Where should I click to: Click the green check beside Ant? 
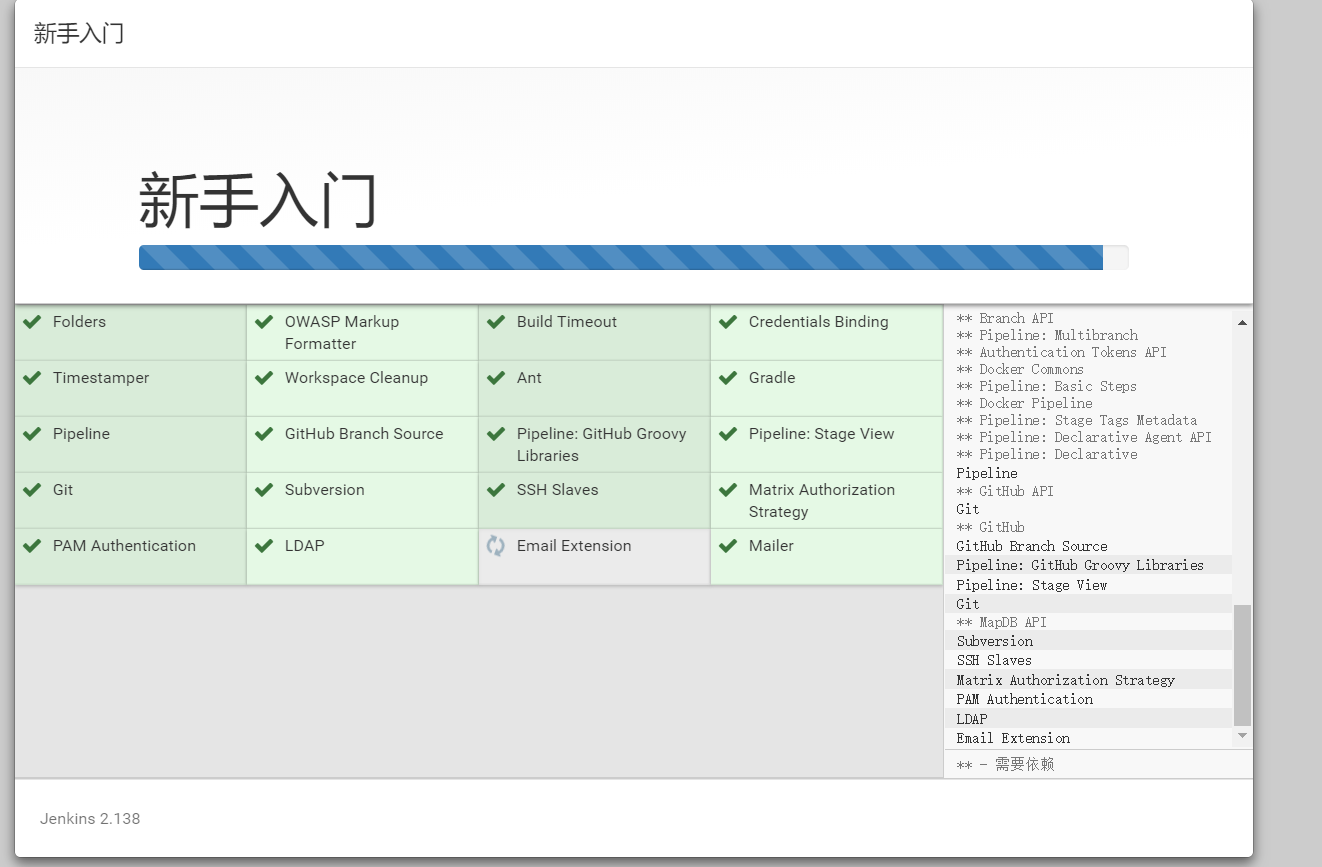pos(496,378)
